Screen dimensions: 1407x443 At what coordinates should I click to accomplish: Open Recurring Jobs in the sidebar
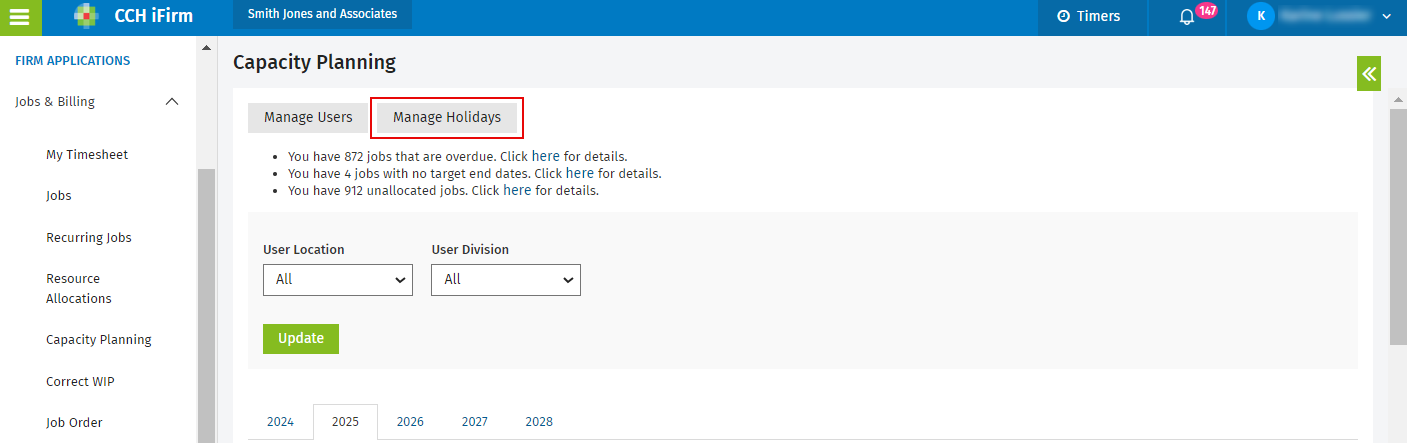tap(89, 238)
